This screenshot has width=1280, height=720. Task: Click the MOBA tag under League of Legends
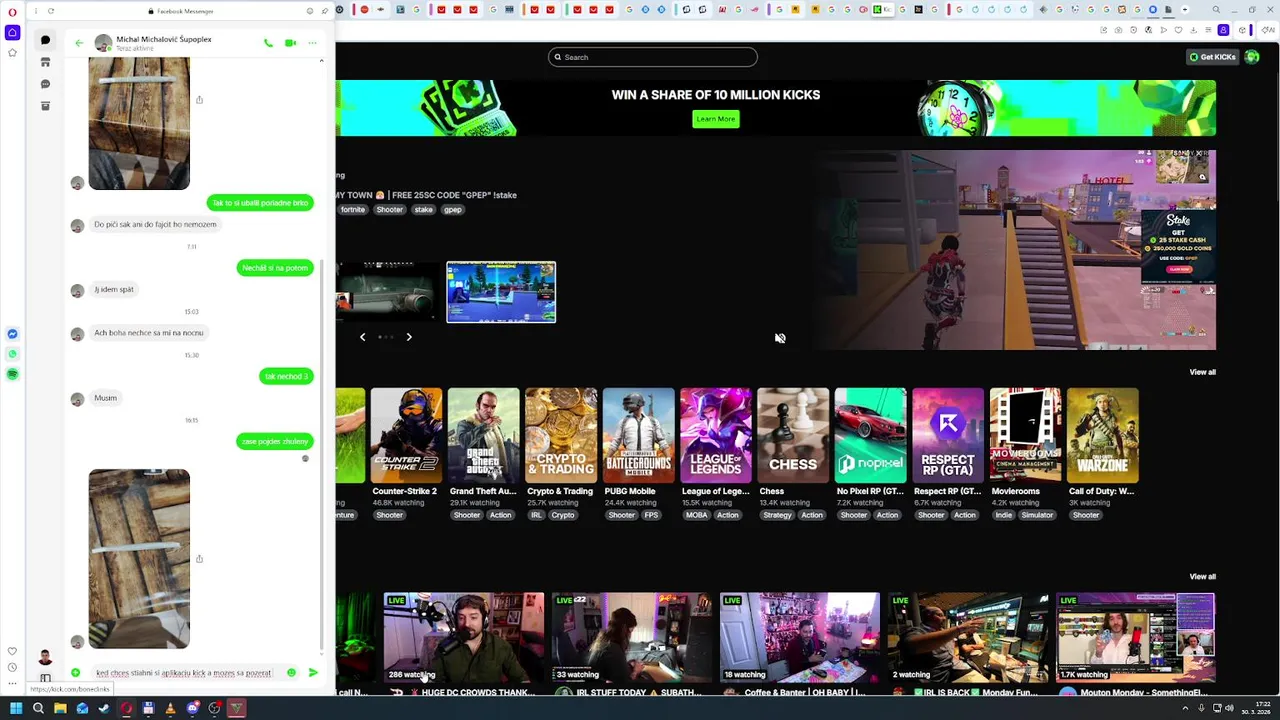point(696,515)
